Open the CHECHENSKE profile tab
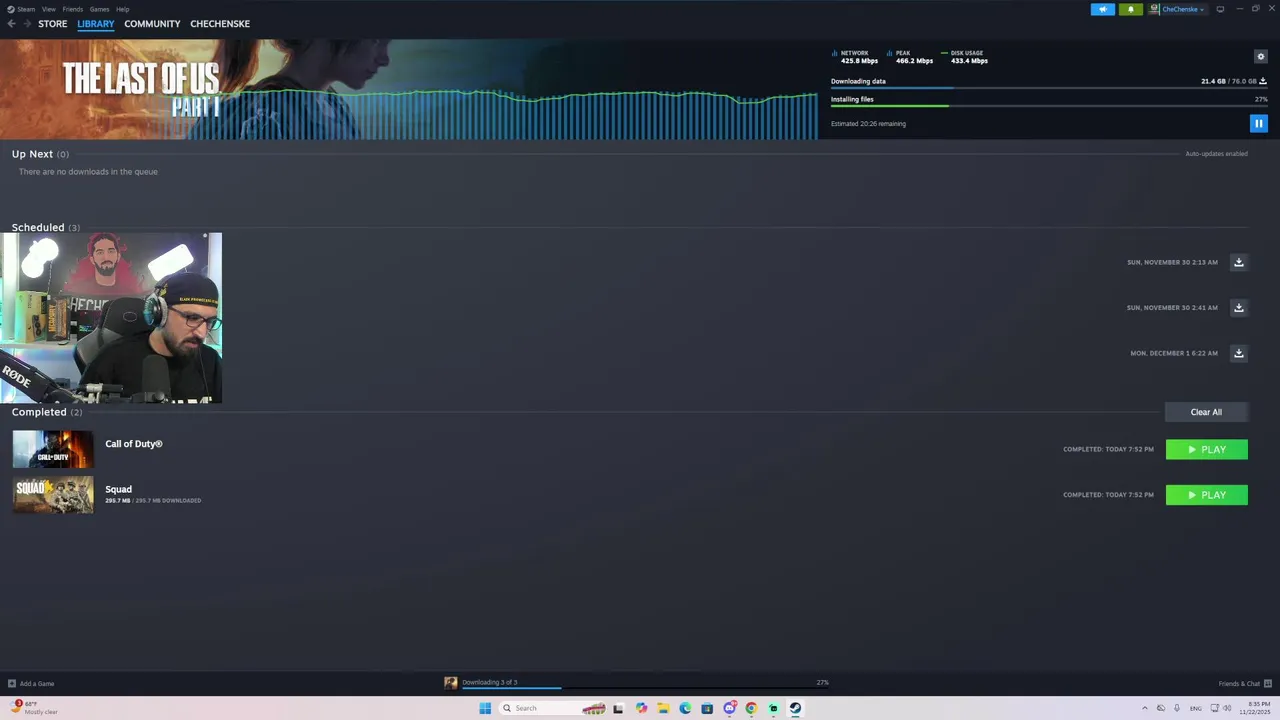This screenshot has height=720, width=1280. pyautogui.click(x=220, y=24)
